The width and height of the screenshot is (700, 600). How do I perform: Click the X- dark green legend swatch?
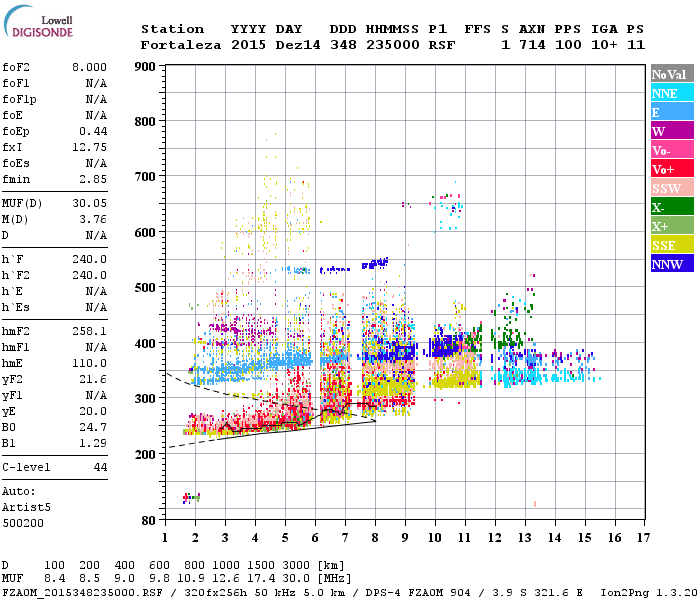click(672, 207)
